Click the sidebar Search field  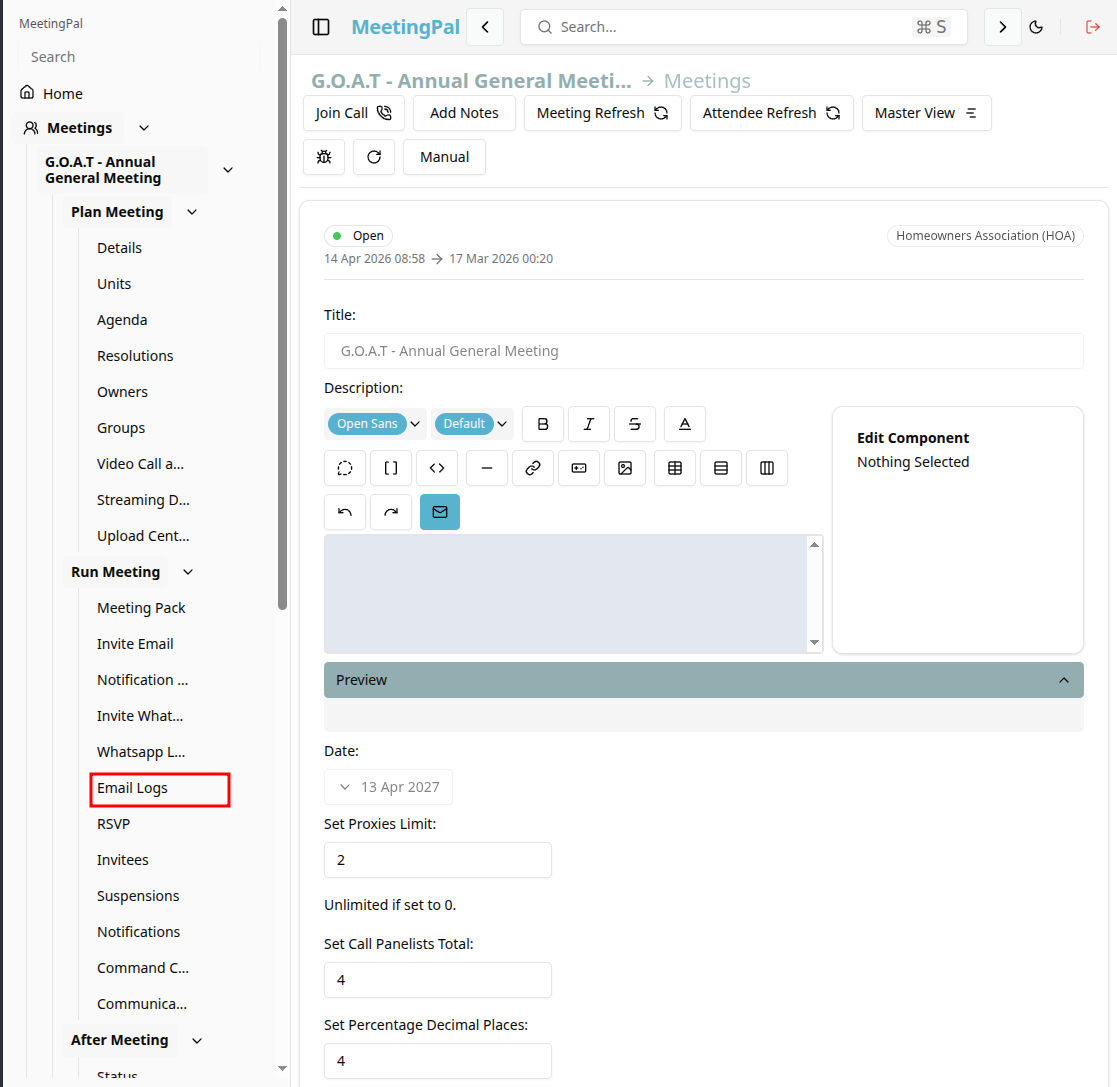click(x=138, y=57)
